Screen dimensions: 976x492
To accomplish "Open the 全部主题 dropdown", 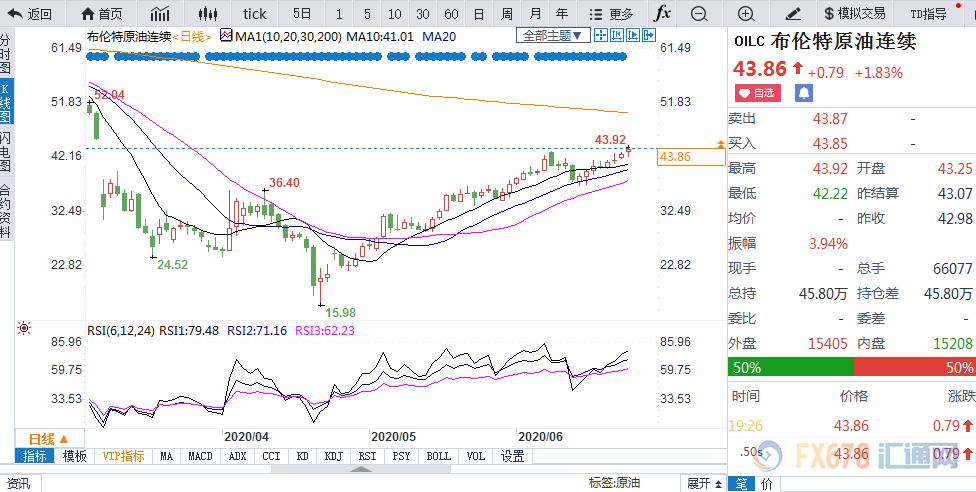I will click(551, 35).
